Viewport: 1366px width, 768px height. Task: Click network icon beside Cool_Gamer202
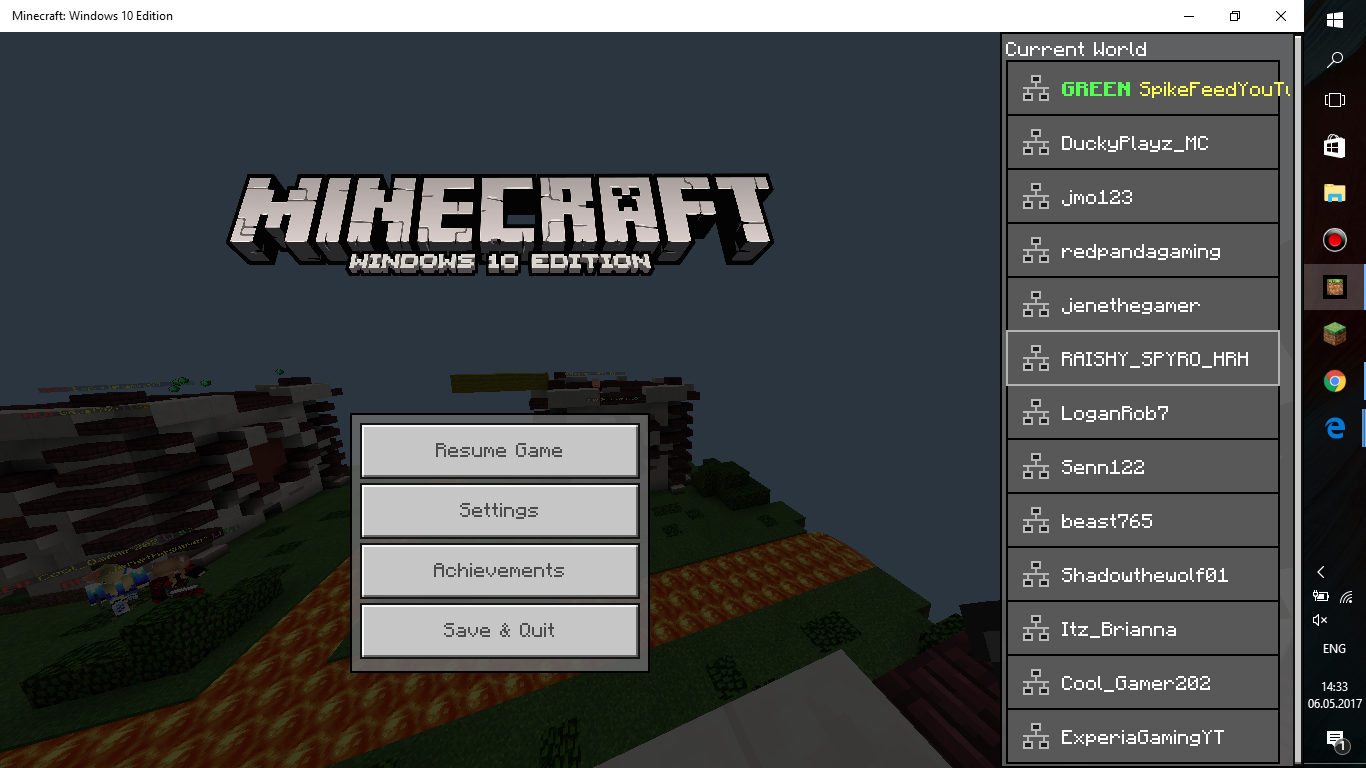coord(1036,683)
